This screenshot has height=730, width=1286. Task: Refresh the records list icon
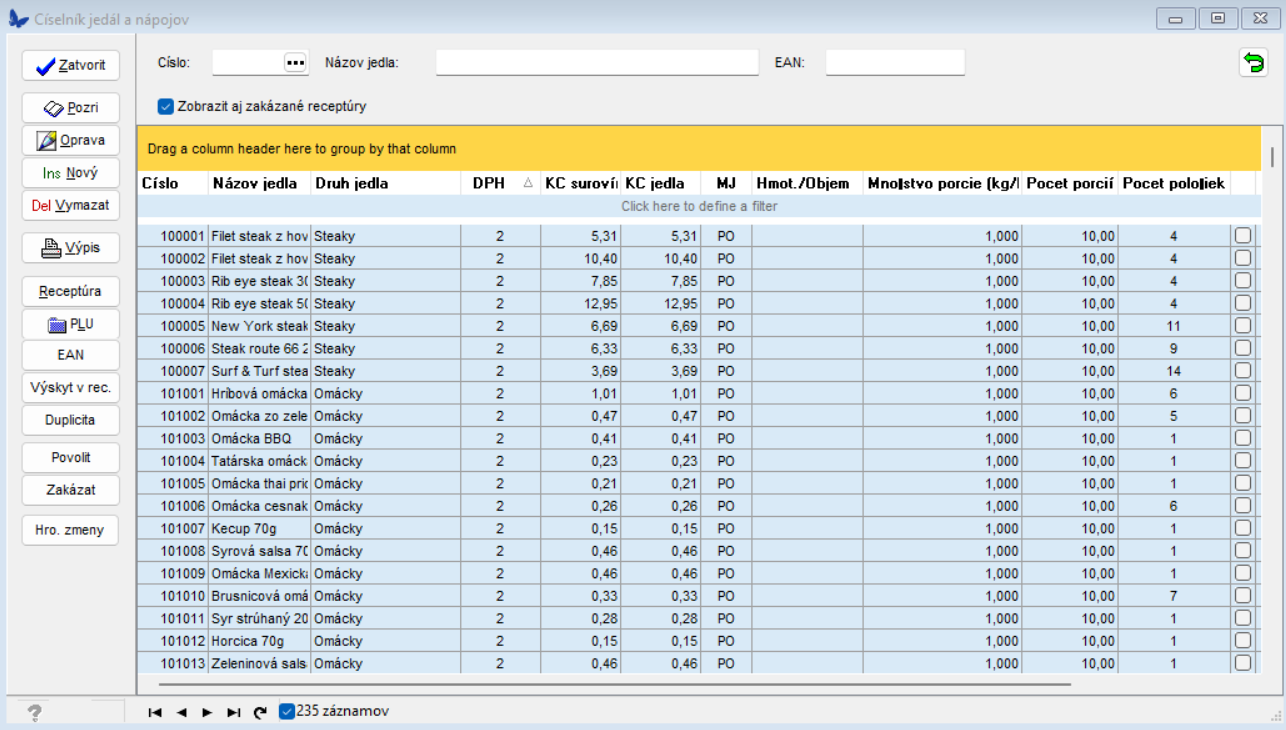point(260,712)
